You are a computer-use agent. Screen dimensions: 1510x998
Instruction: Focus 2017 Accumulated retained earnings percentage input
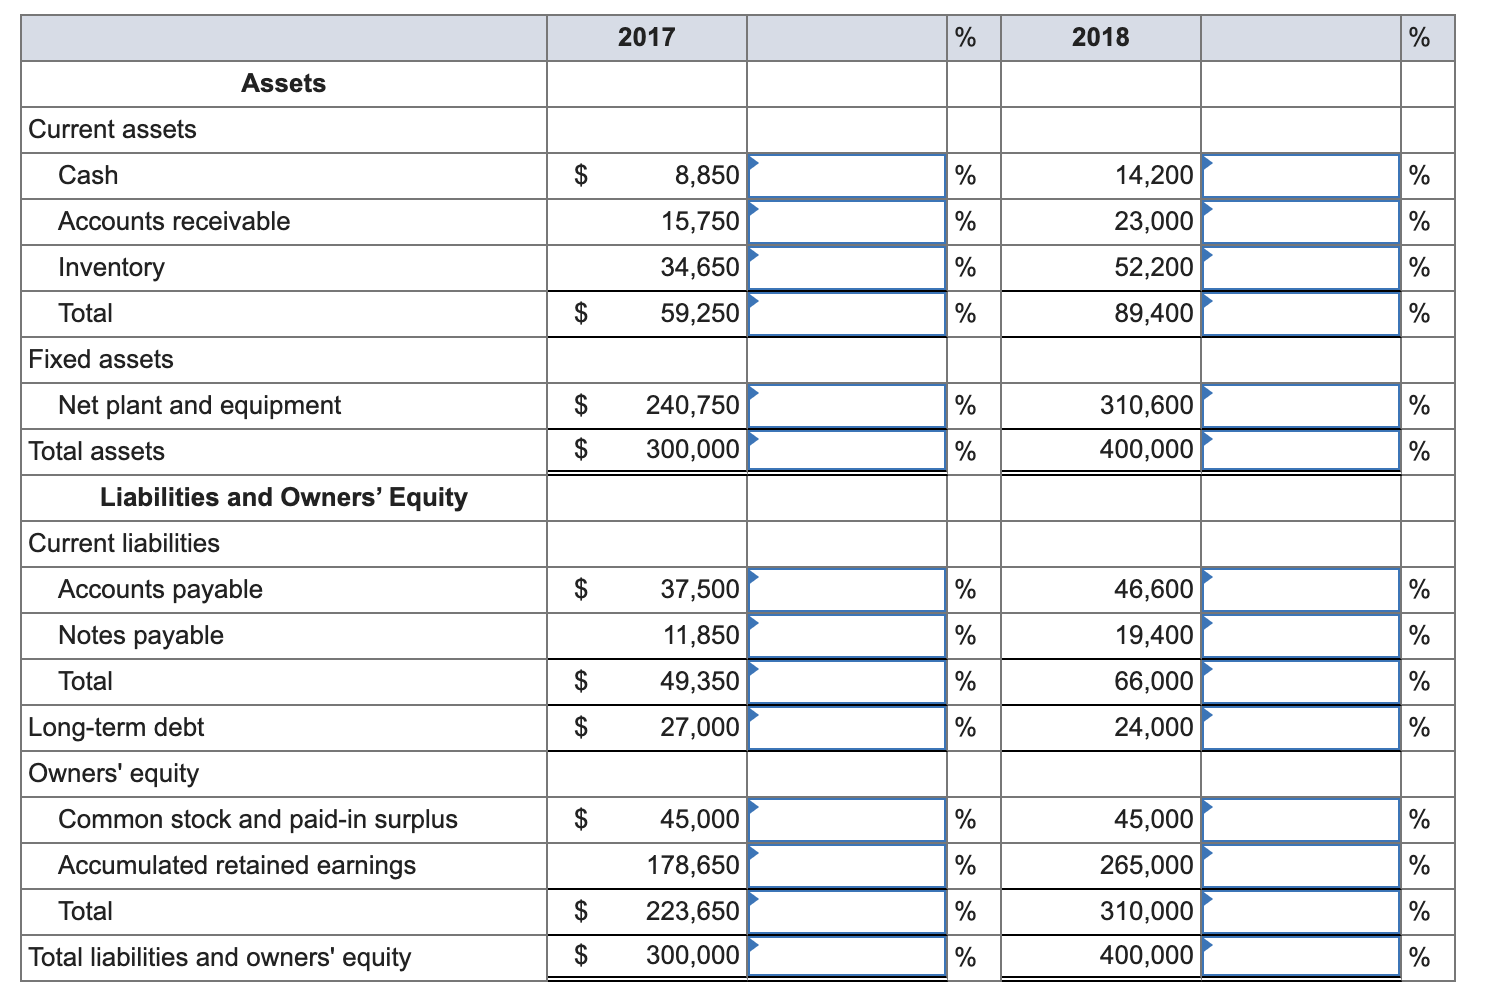click(x=847, y=866)
